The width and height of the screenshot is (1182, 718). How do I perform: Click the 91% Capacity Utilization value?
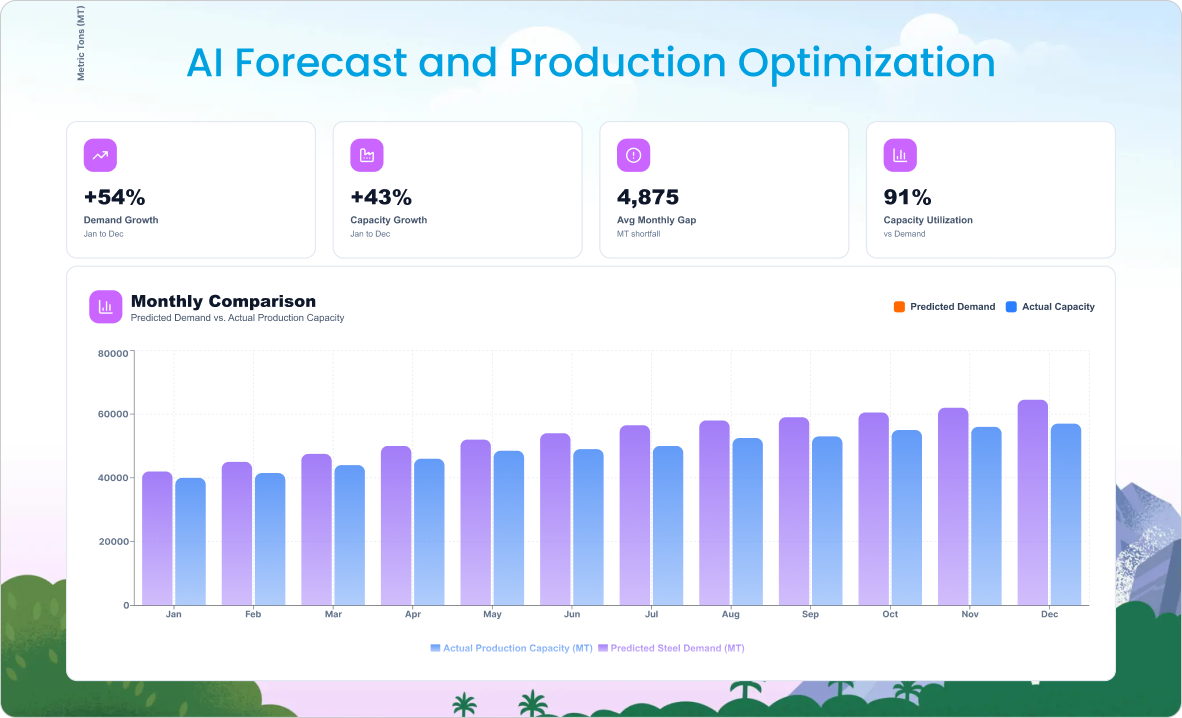(907, 197)
